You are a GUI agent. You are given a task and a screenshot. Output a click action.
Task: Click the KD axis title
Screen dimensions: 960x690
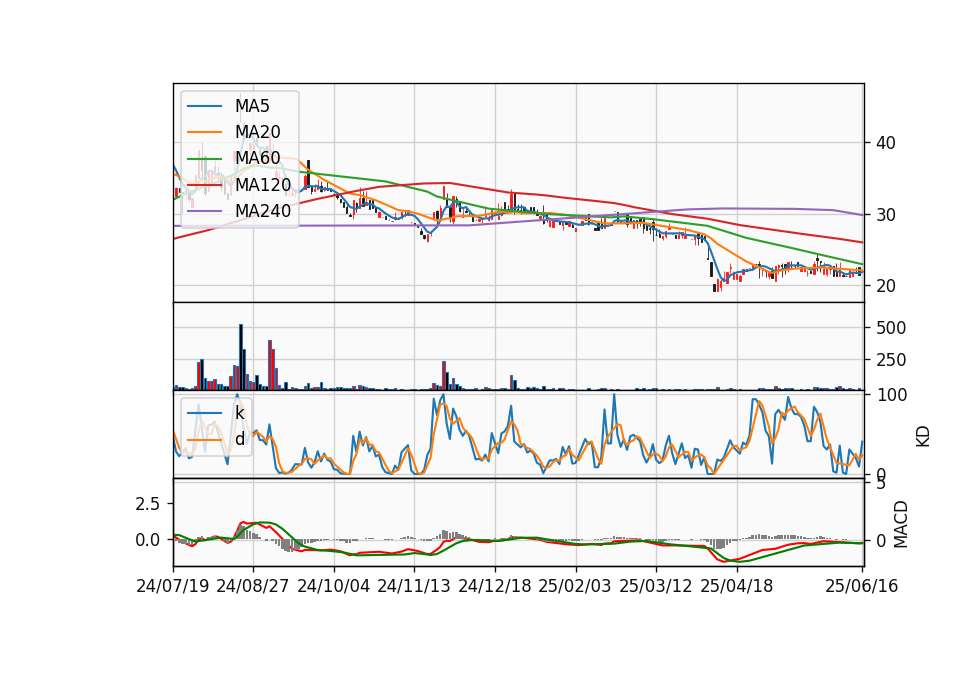click(923, 437)
